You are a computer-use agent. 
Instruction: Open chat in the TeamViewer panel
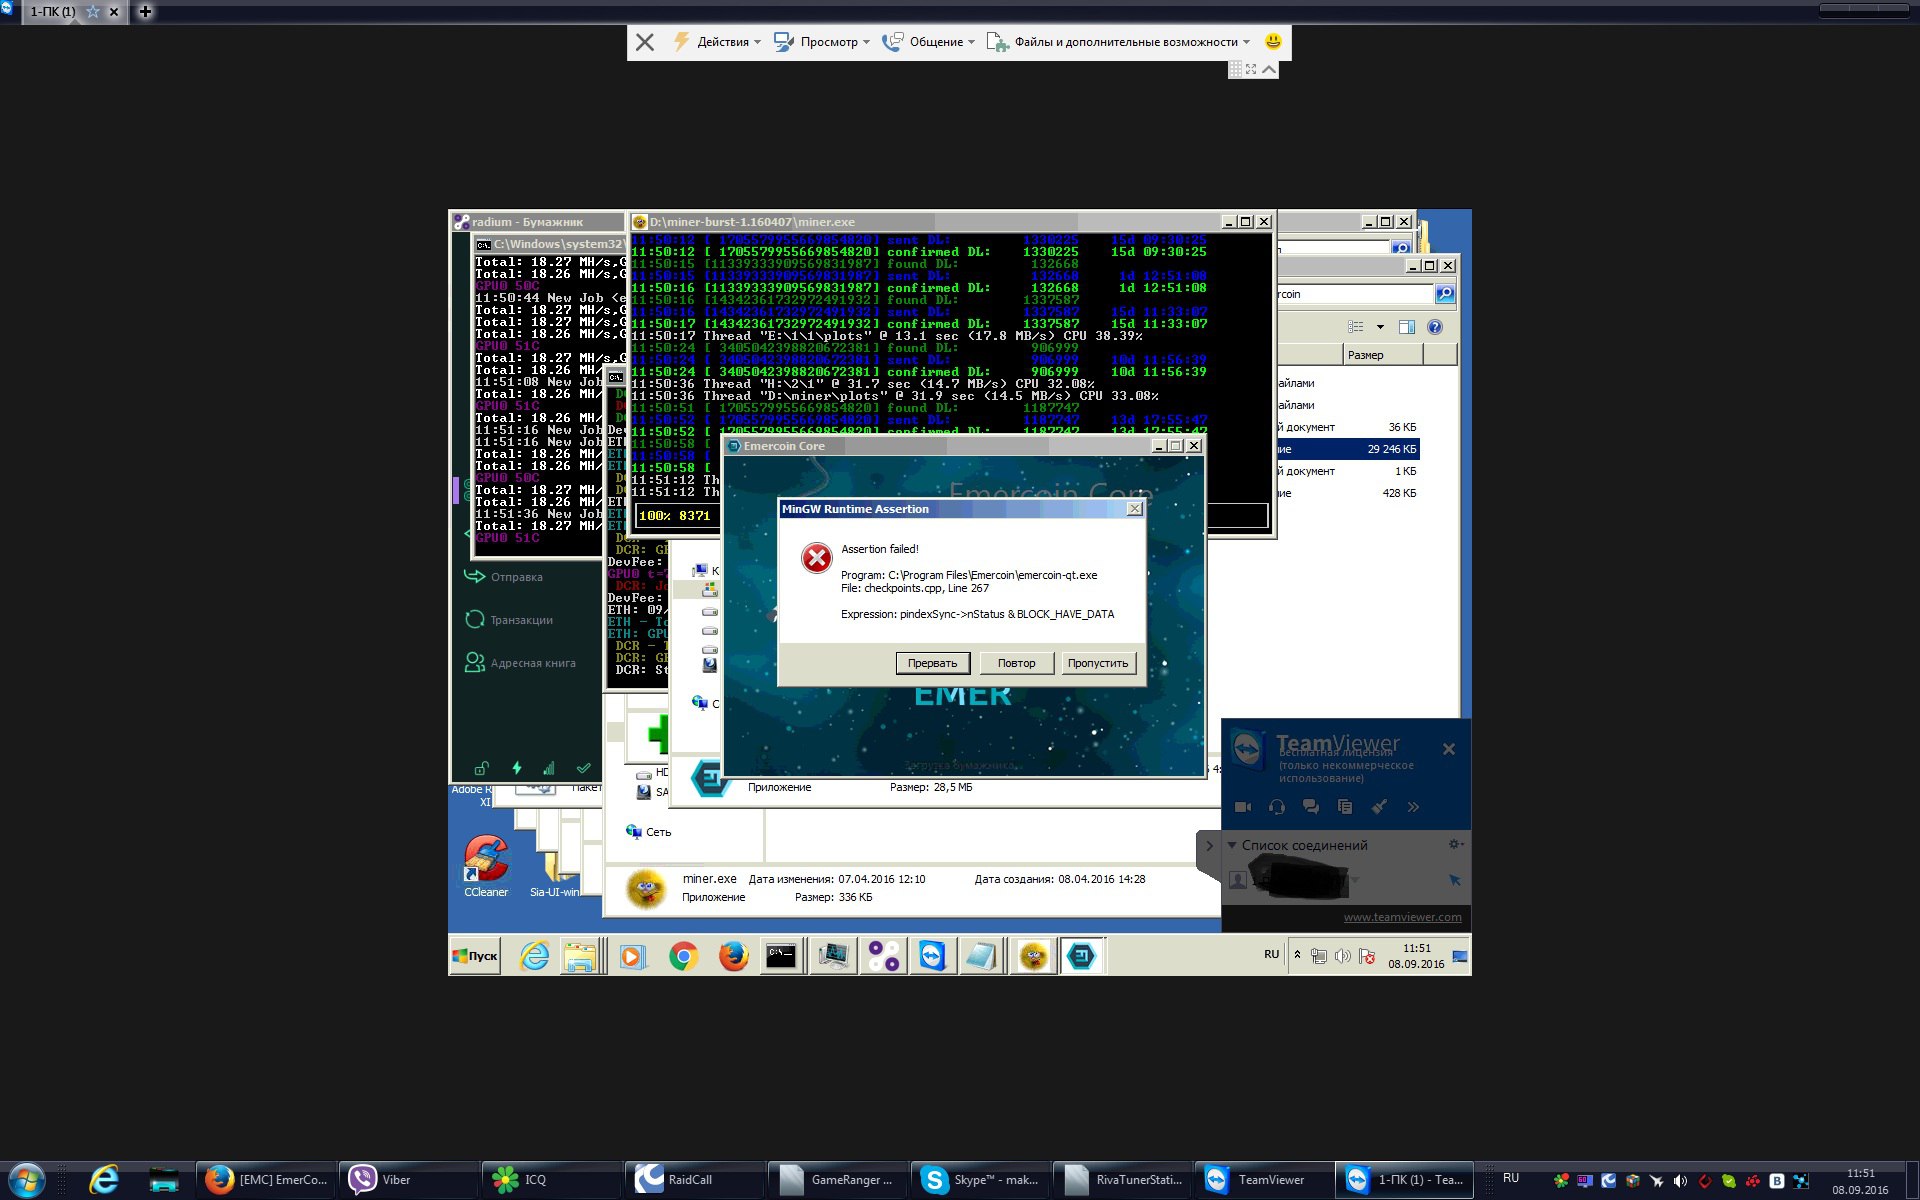pyautogui.click(x=1311, y=807)
